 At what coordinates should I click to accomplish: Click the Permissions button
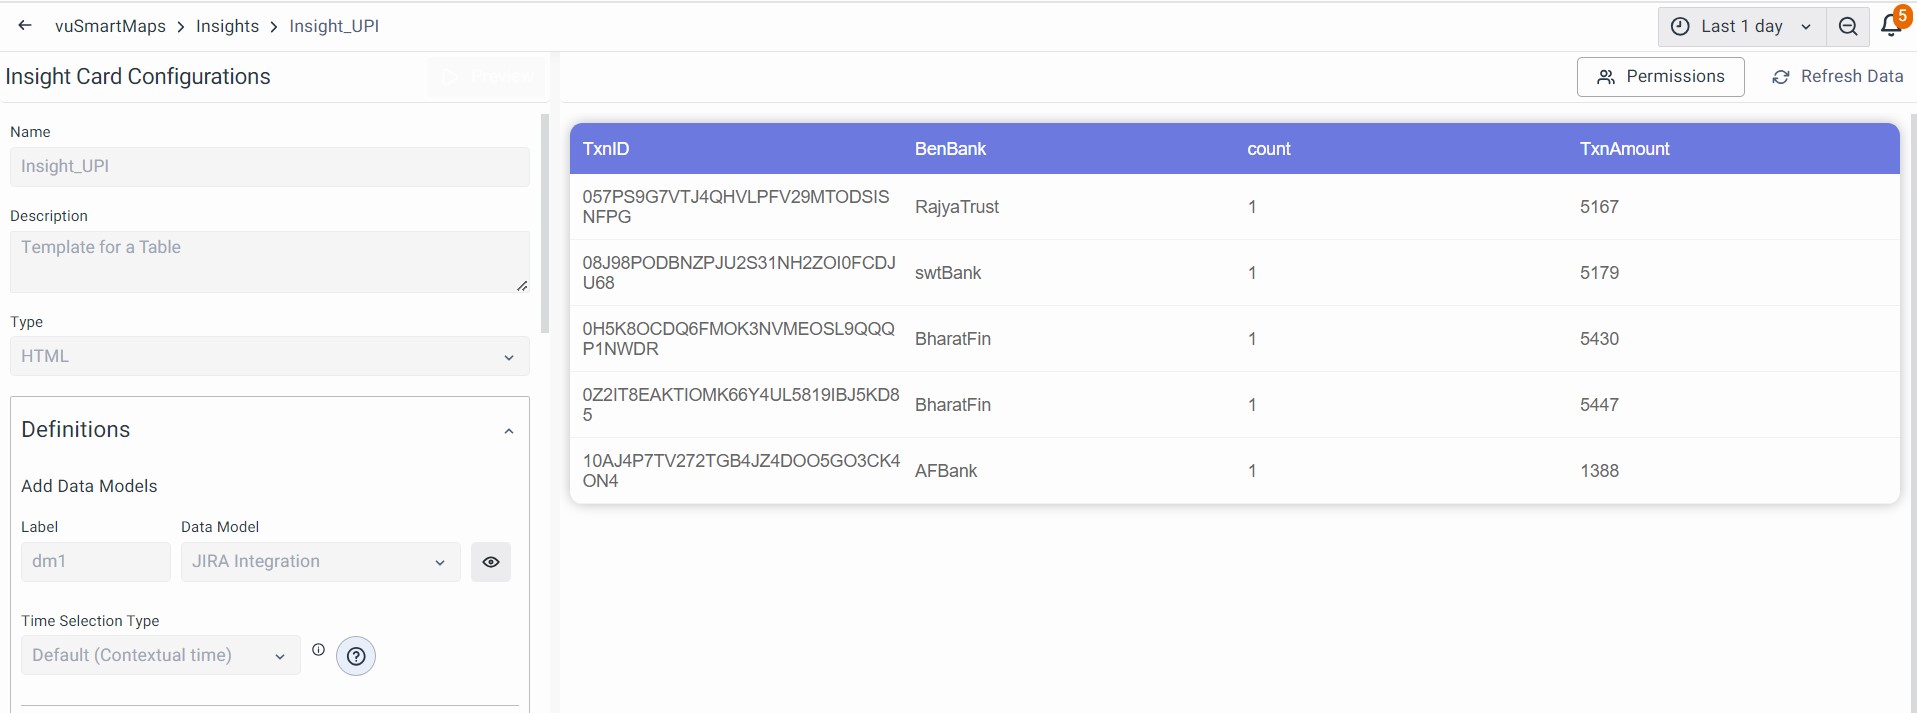click(1660, 77)
